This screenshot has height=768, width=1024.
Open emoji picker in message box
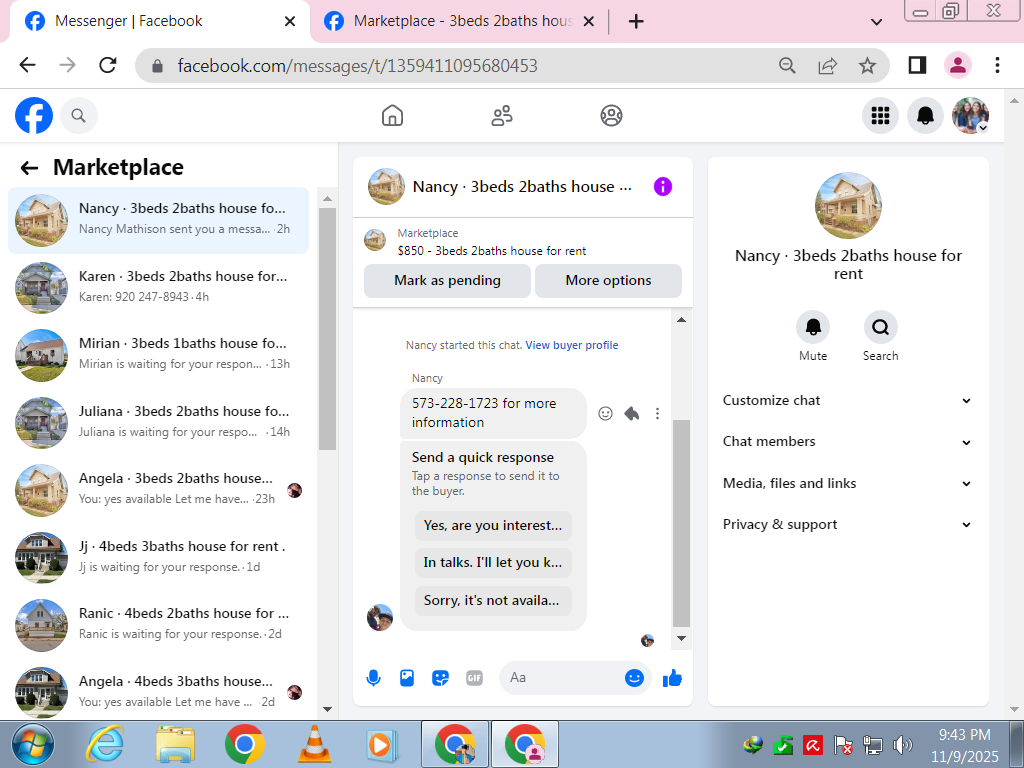pyautogui.click(x=634, y=678)
